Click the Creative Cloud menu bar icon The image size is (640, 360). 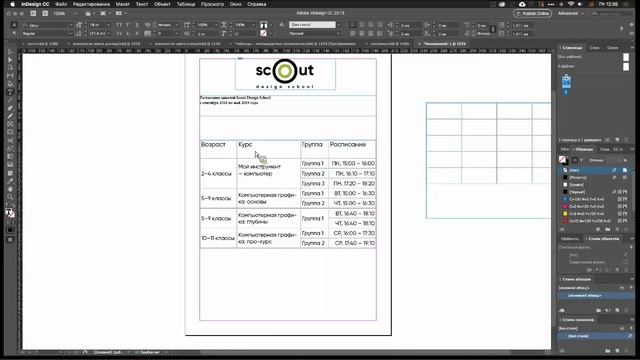point(522,4)
